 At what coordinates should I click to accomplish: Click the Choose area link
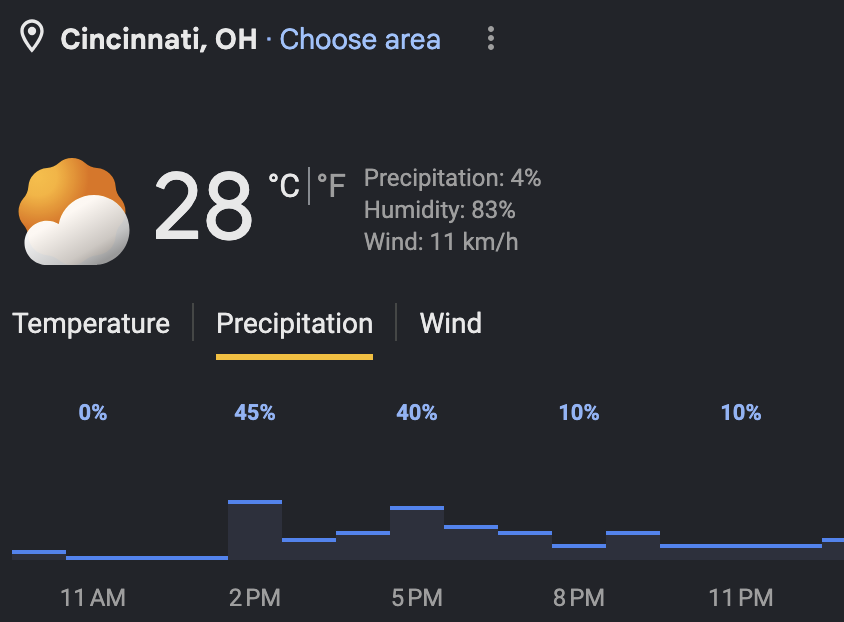point(360,39)
